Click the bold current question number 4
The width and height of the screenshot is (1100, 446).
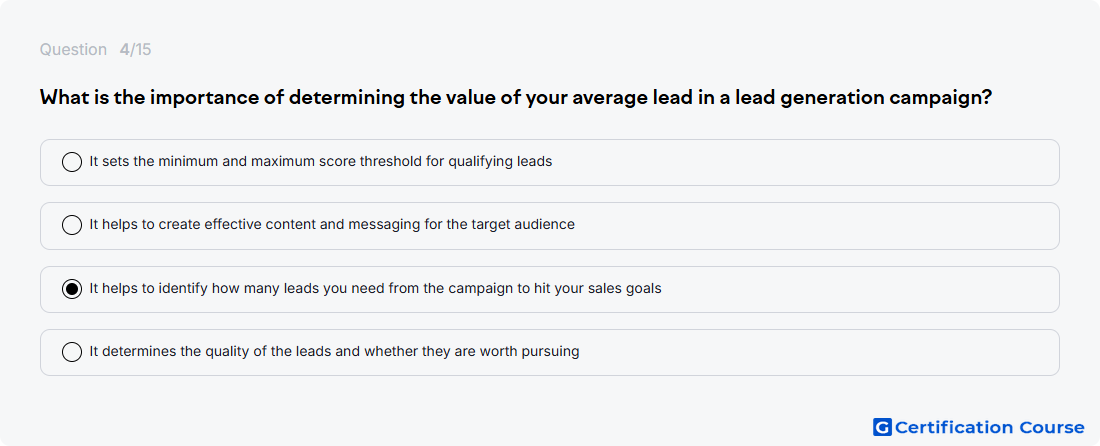(x=124, y=50)
